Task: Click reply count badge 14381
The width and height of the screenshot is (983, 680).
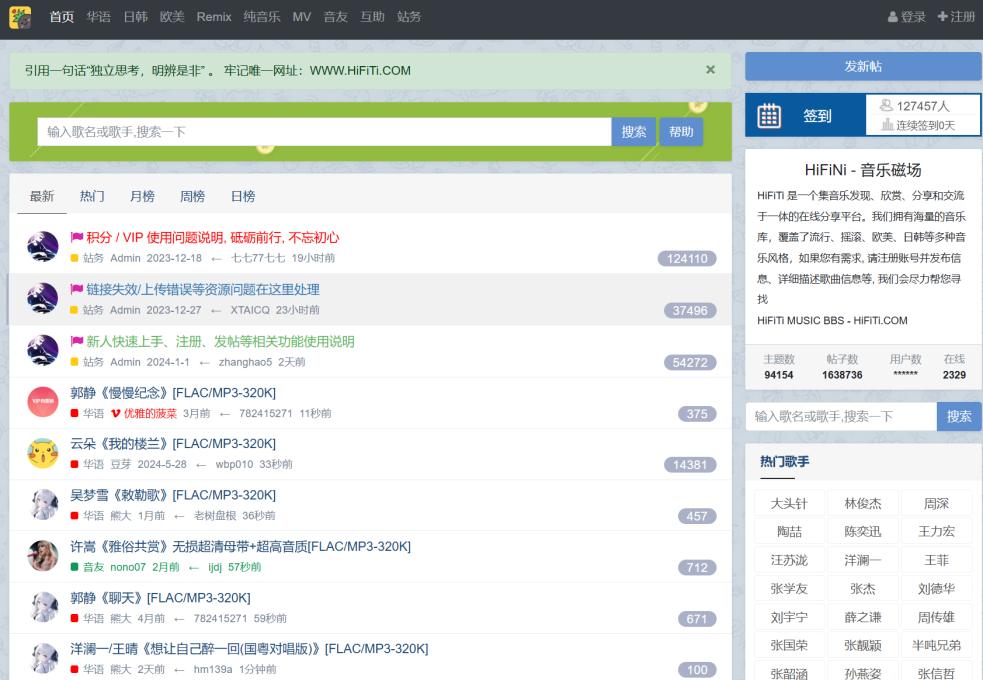Action: click(690, 465)
